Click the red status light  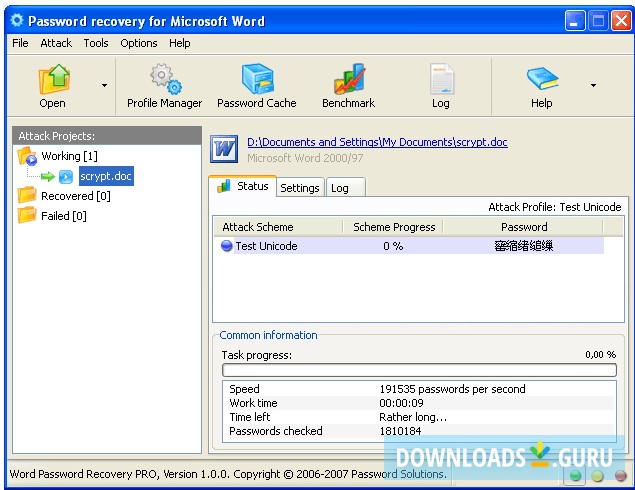click(620, 476)
